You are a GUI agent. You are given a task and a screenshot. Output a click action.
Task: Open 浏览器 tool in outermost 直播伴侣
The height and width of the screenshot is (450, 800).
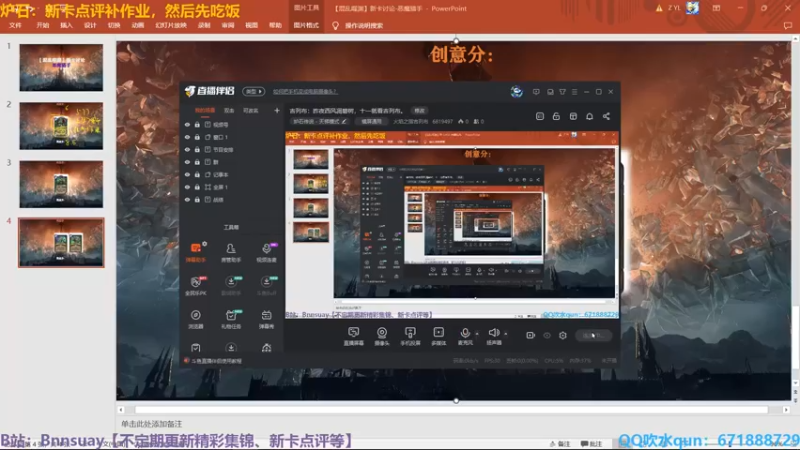(196, 319)
